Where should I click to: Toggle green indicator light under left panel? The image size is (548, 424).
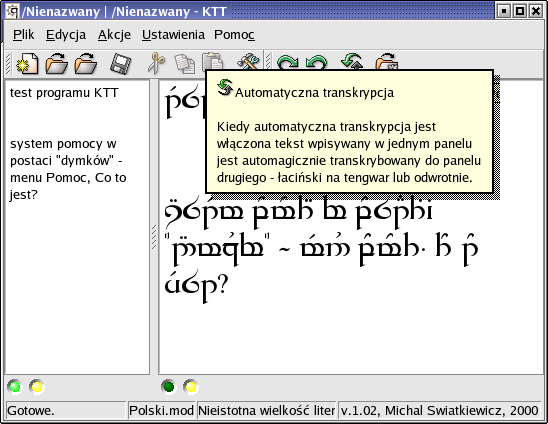pos(15,387)
